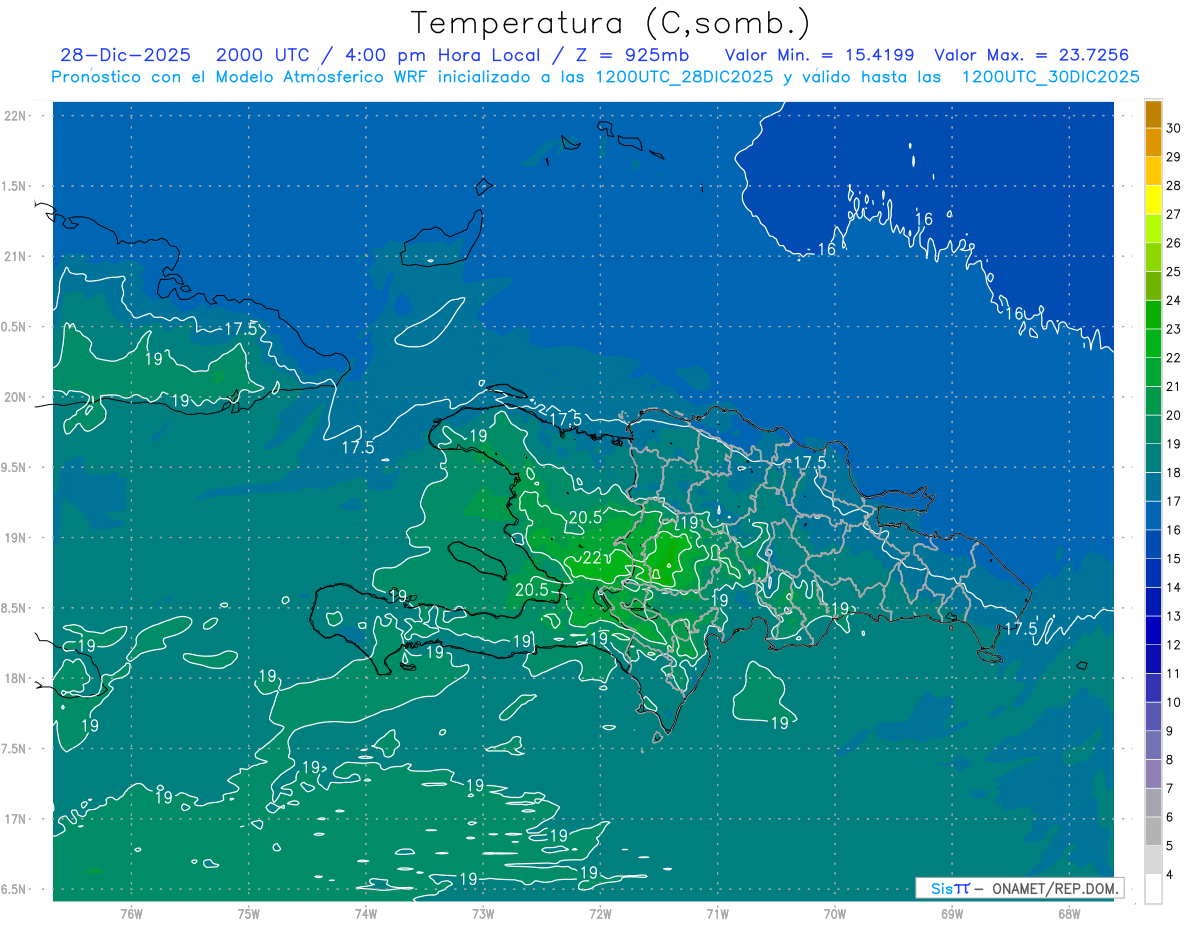1200x927 pixels.
Task: Click the '8.5N' latitude axis label
Action: (15, 608)
